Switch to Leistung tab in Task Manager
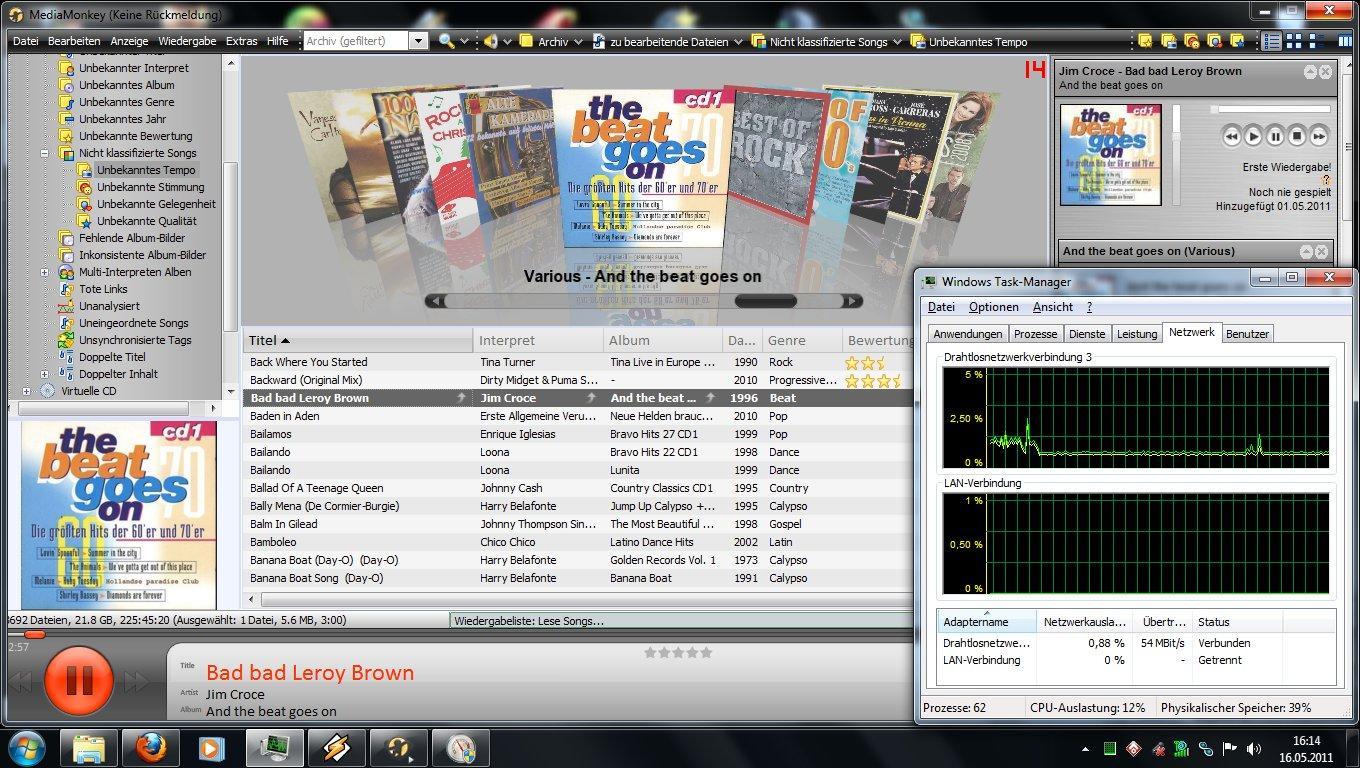 pyautogui.click(x=1137, y=334)
